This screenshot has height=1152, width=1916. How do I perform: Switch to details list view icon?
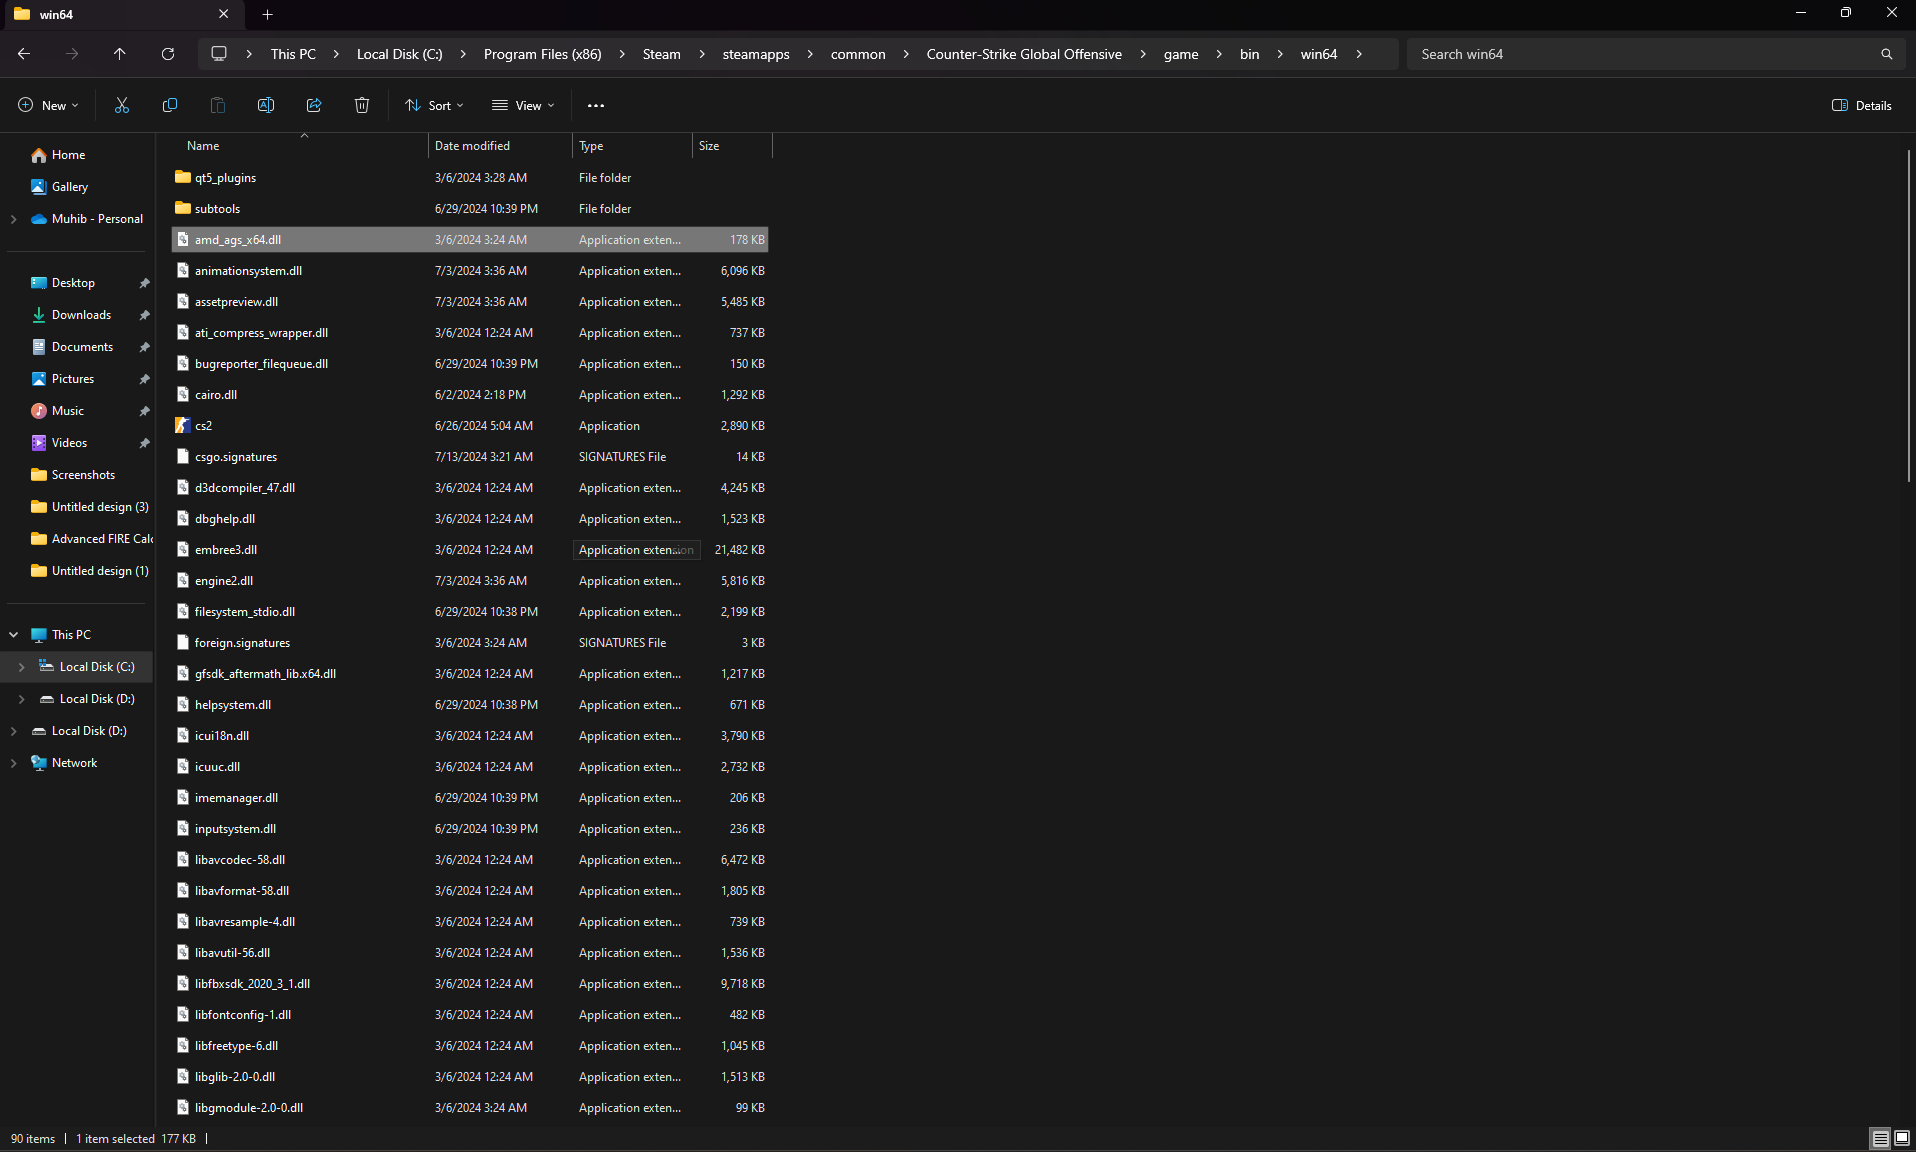point(1880,1138)
